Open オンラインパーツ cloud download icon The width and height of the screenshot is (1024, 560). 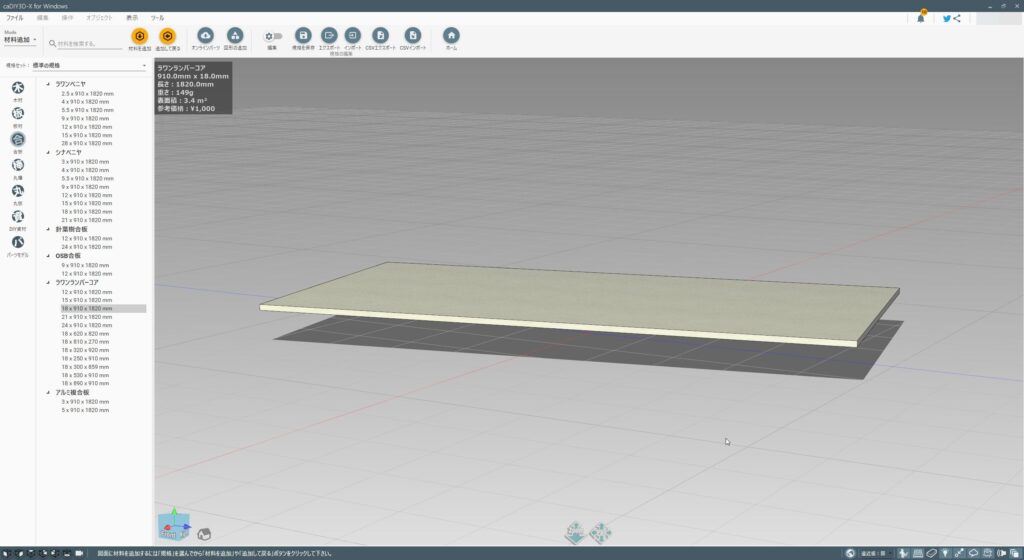point(205,36)
